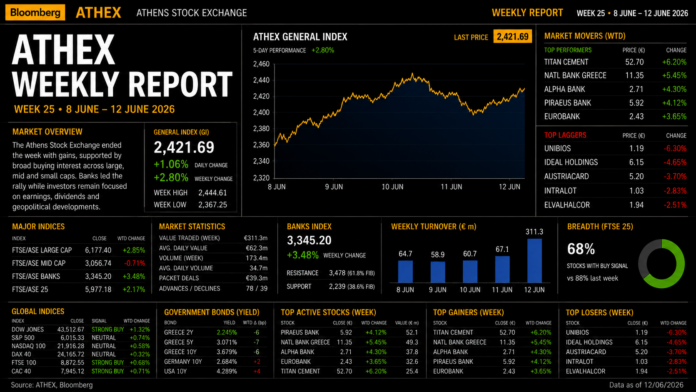Click the 5-DAY PERFORMANCE +2.80% label
The image size is (696, 392).
(x=293, y=51)
